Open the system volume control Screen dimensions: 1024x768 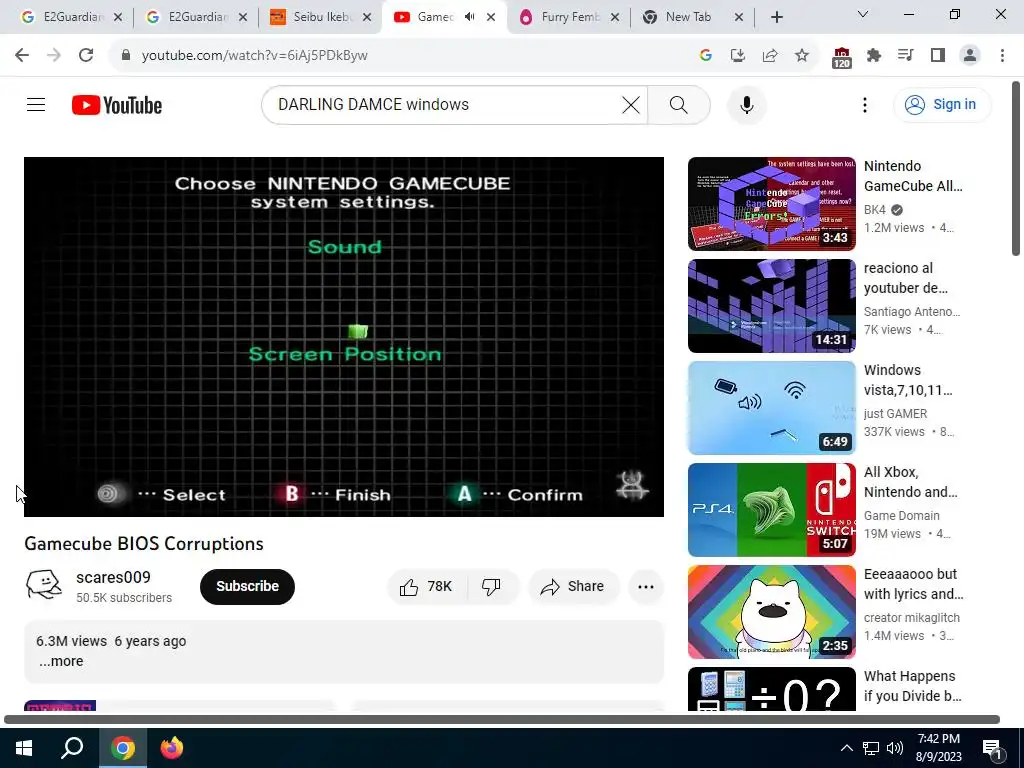pos(895,748)
